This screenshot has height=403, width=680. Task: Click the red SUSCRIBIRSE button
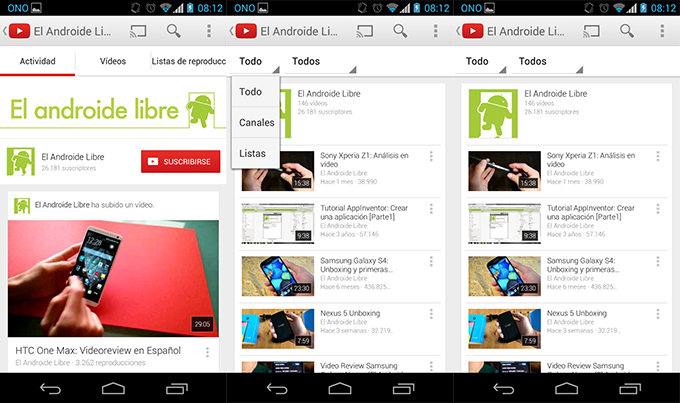180,160
